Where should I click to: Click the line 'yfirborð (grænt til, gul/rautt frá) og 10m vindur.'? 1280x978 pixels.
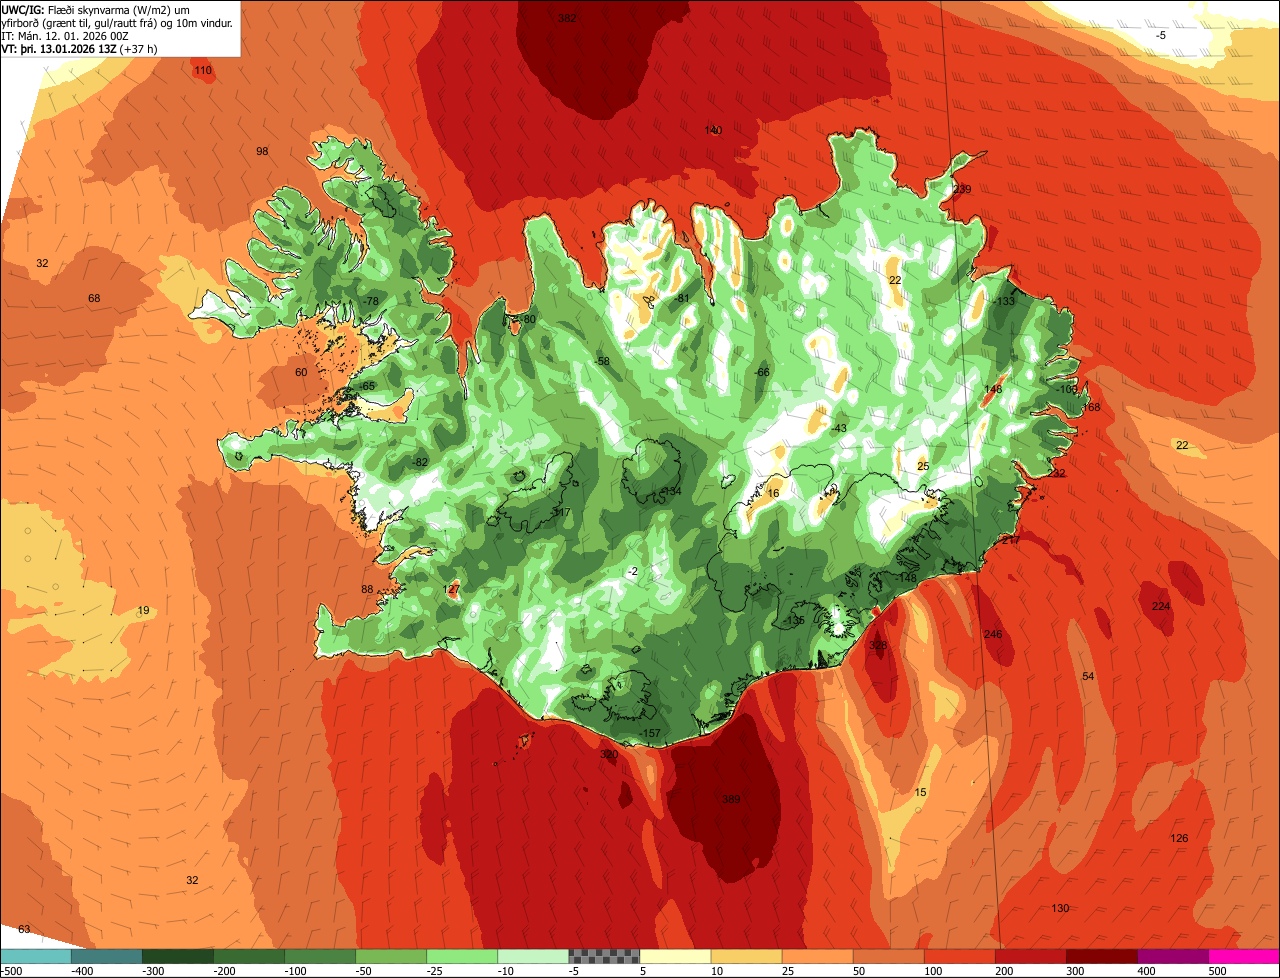[x=117, y=22]
